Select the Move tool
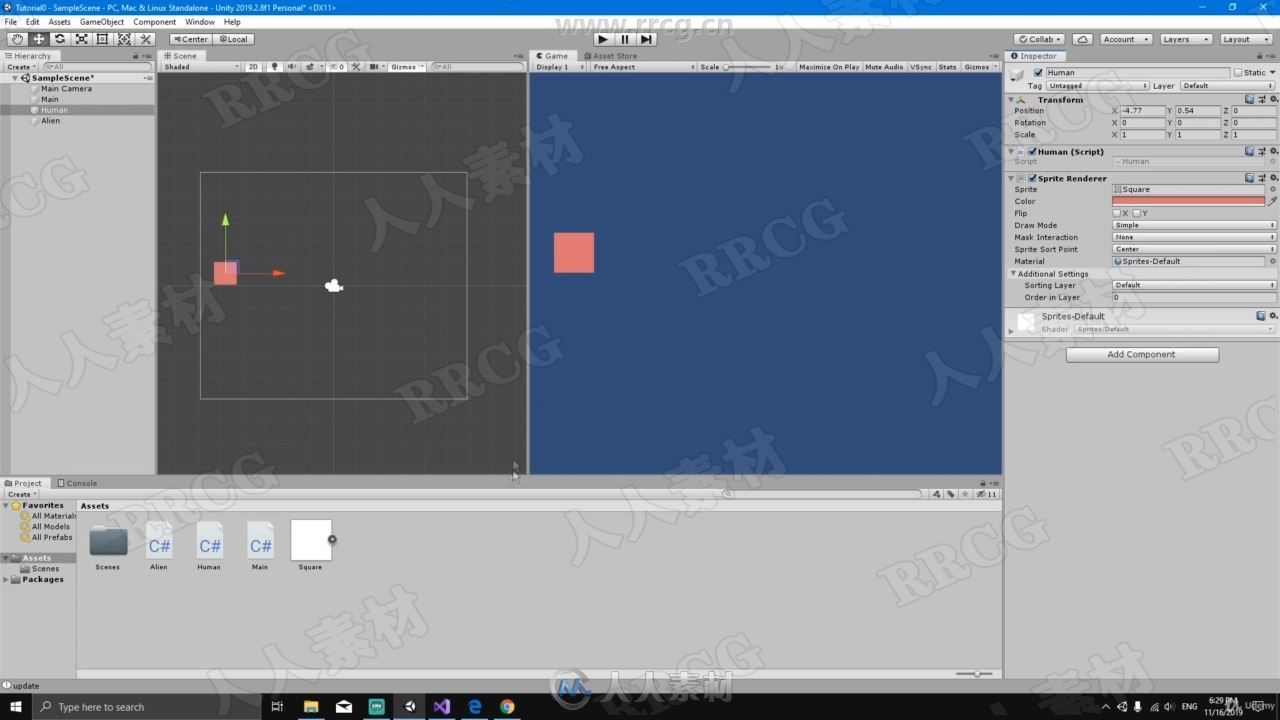1280x720 pixels. 39,39
